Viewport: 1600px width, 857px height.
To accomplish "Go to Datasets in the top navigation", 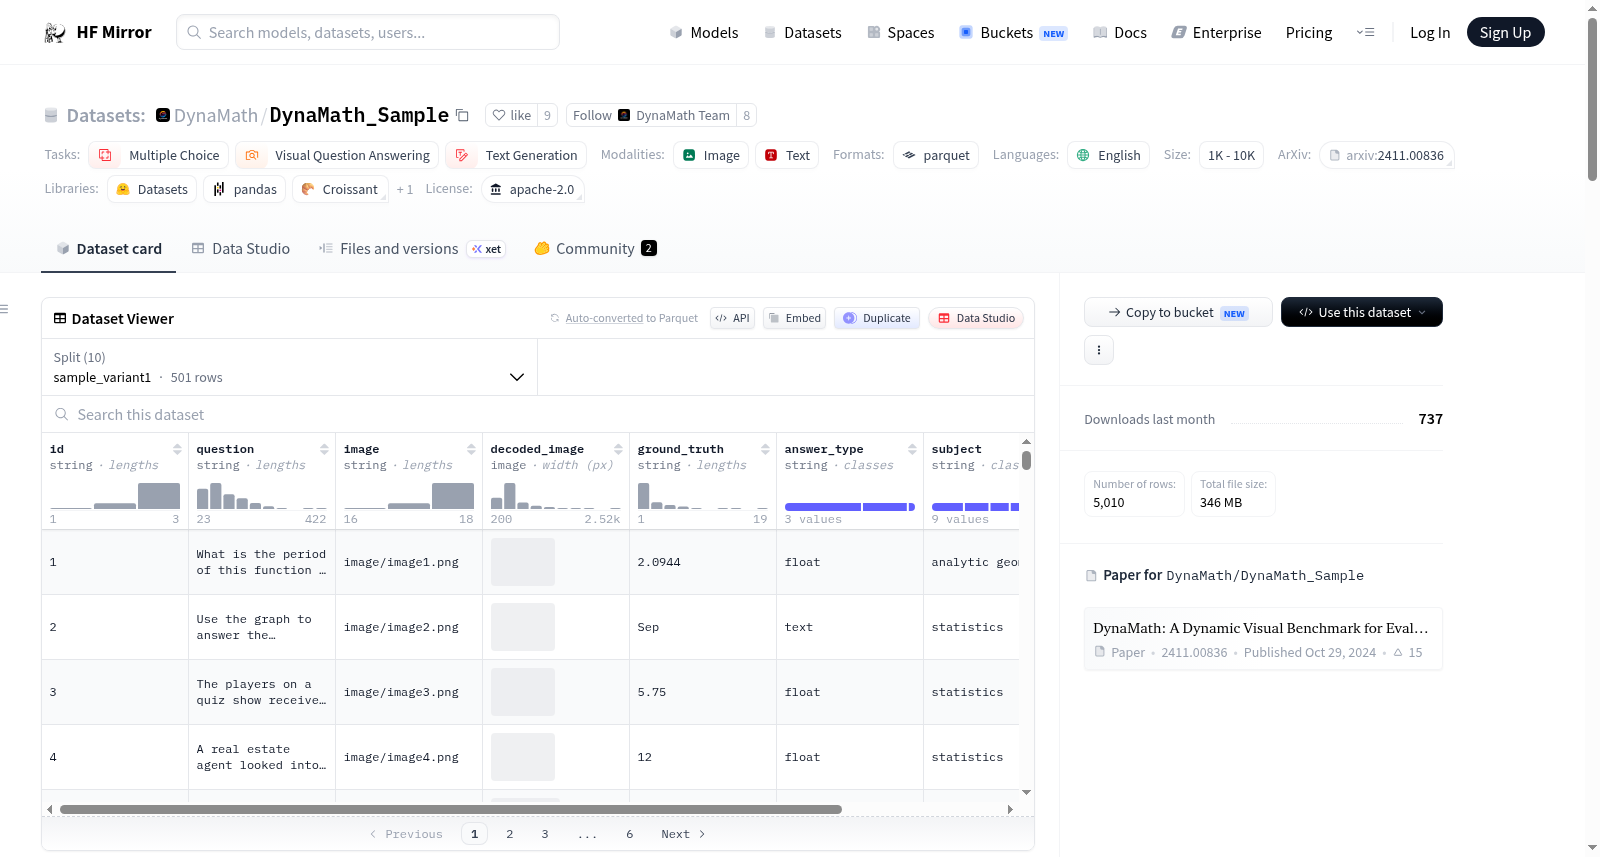I will [802, 32].
